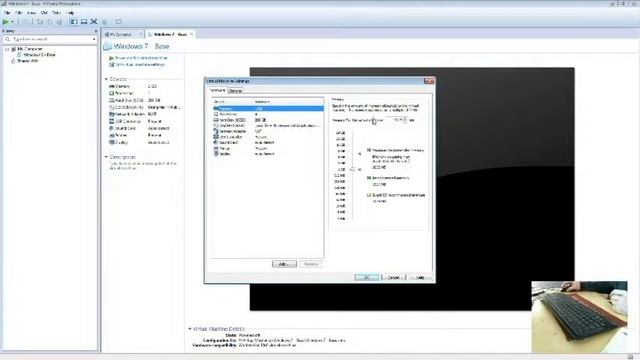This screenshot has height=360, width=640.
Task: Select Shared VMs in the library tree
Action: [27, 61]
